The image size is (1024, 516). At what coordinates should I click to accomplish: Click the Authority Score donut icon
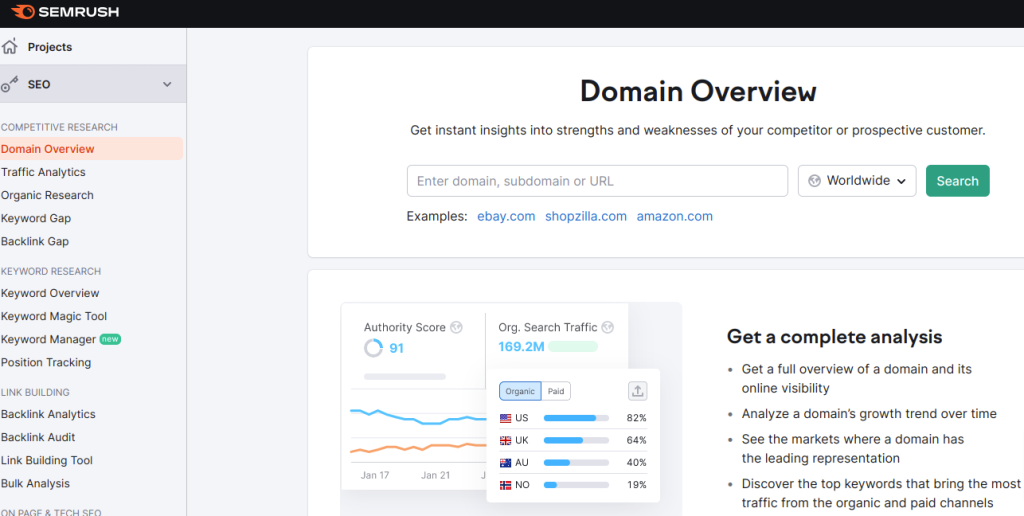pos(374,348)
